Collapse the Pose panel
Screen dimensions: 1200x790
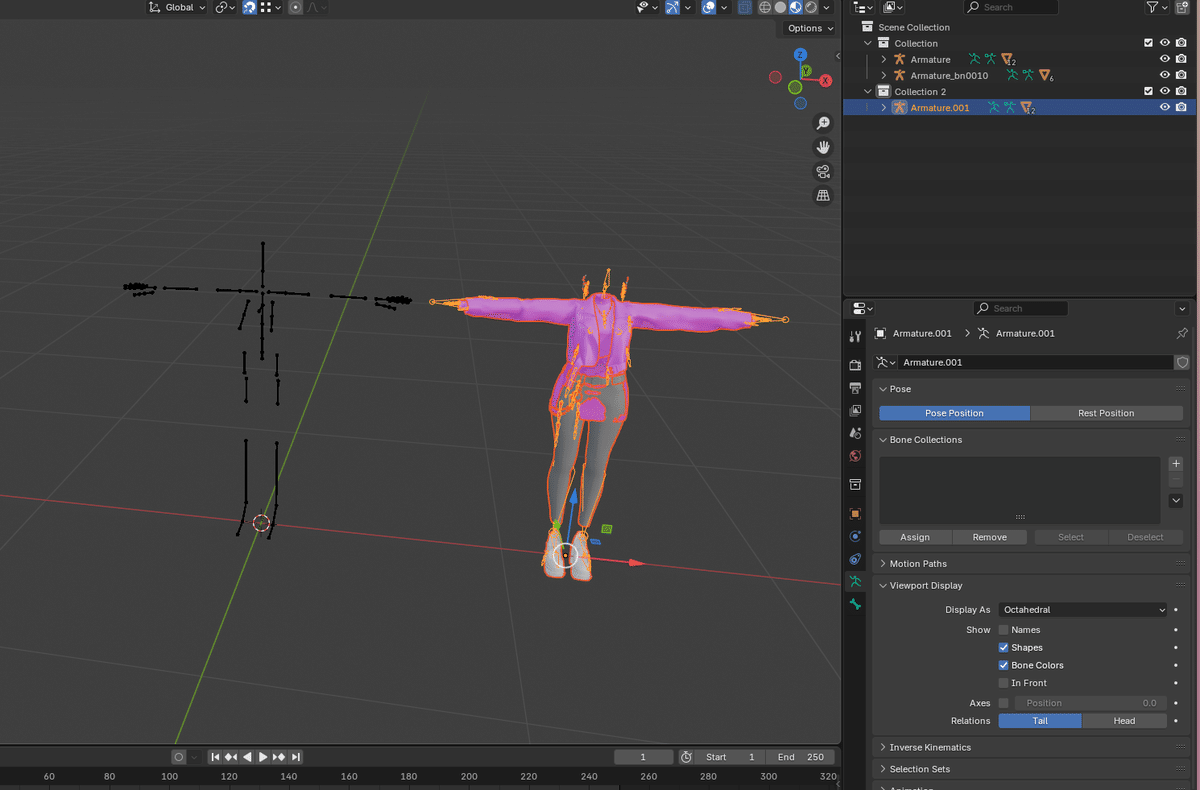pyautogui.click(x=900, y=389)
